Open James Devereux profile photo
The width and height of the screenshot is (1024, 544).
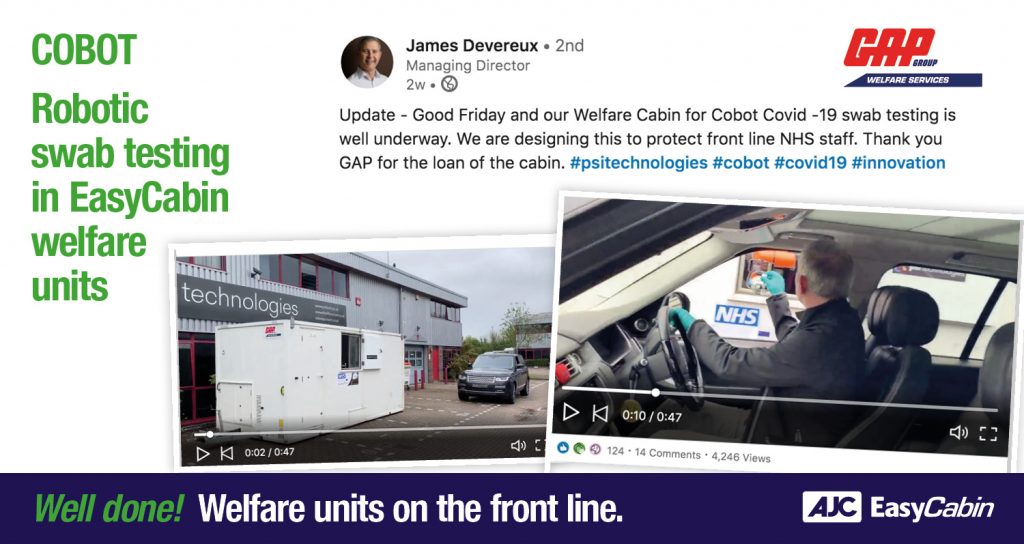(367, 62)
